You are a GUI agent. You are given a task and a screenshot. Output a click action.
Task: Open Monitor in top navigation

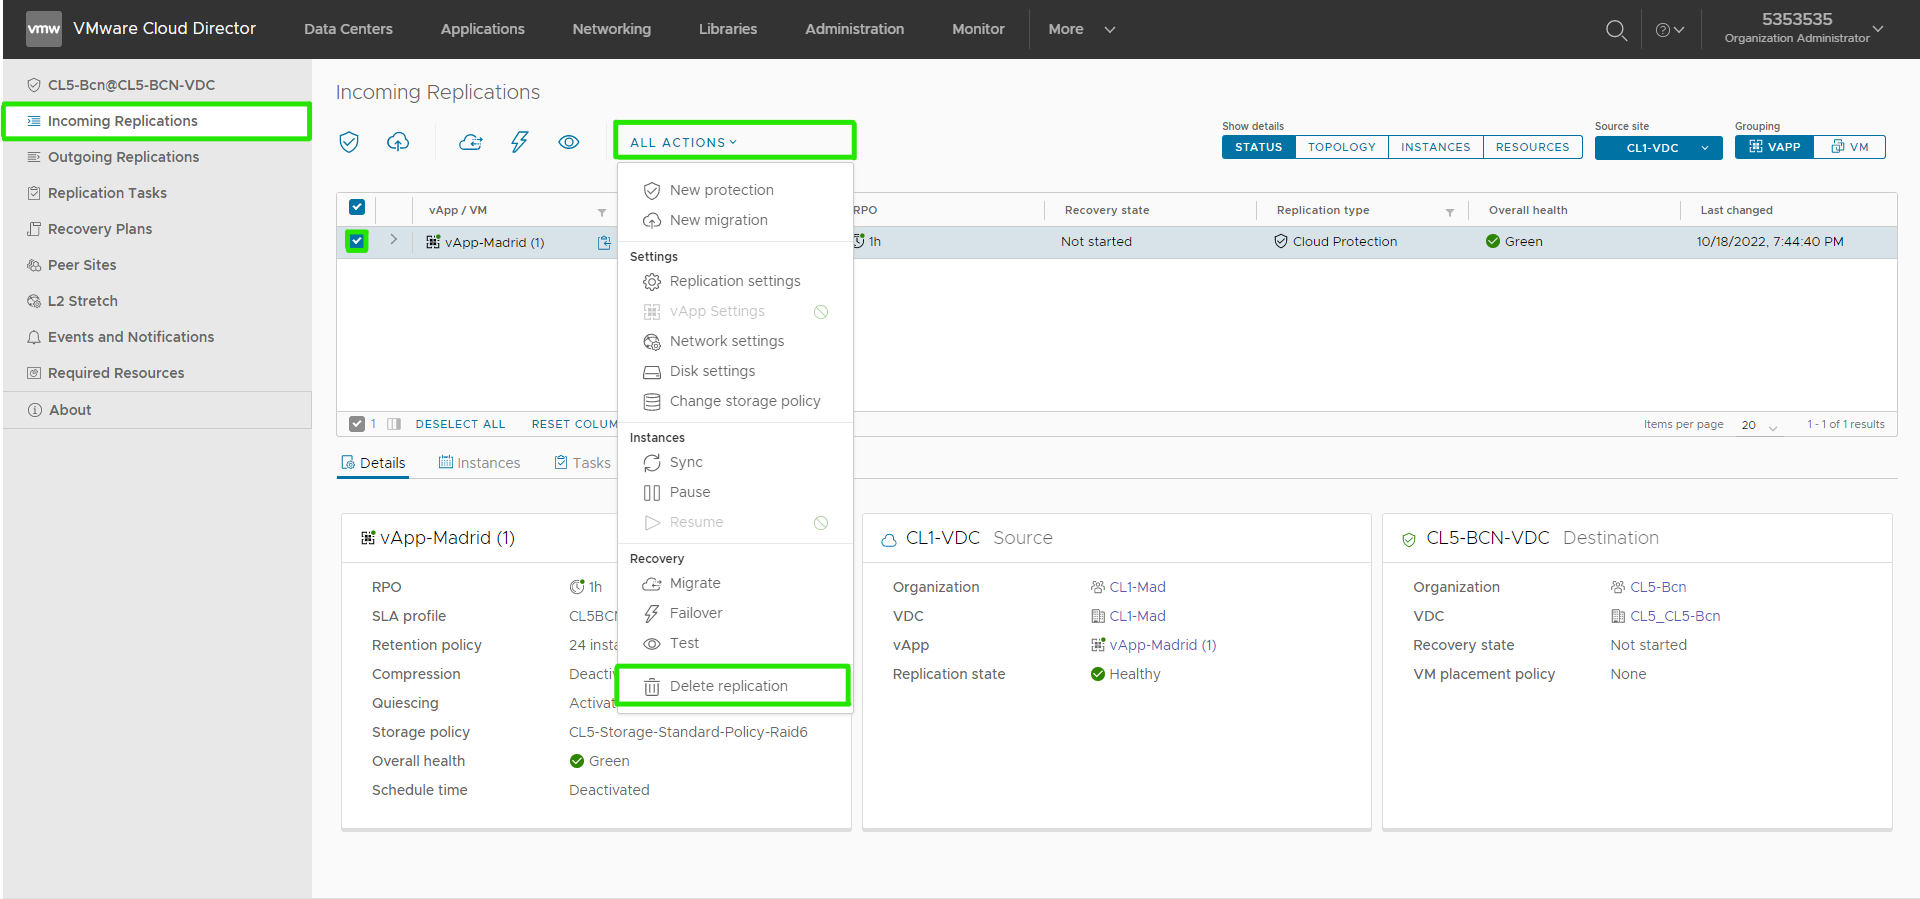click(x=978, y=29)
